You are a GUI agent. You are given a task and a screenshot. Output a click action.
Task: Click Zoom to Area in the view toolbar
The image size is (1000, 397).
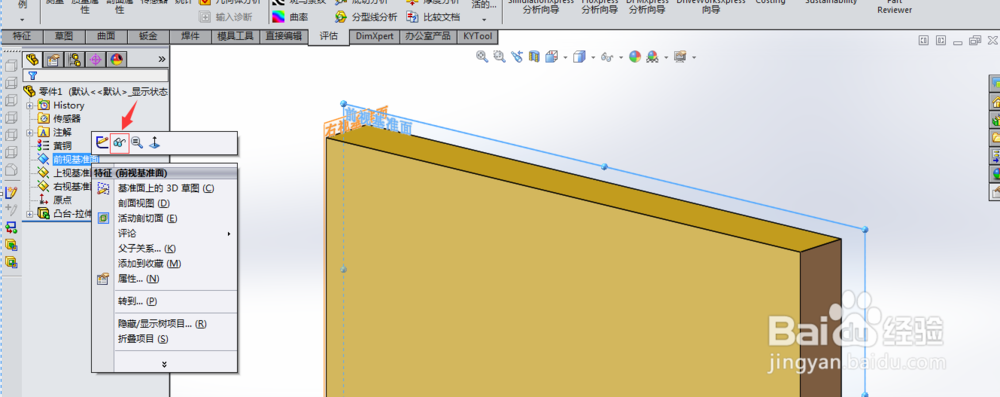(x=499, y=57)
